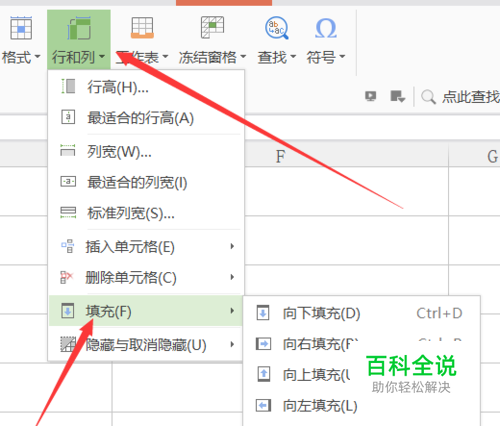Select column F header
The width and height of the screenshot is (500, 426).
coord(347,156)
